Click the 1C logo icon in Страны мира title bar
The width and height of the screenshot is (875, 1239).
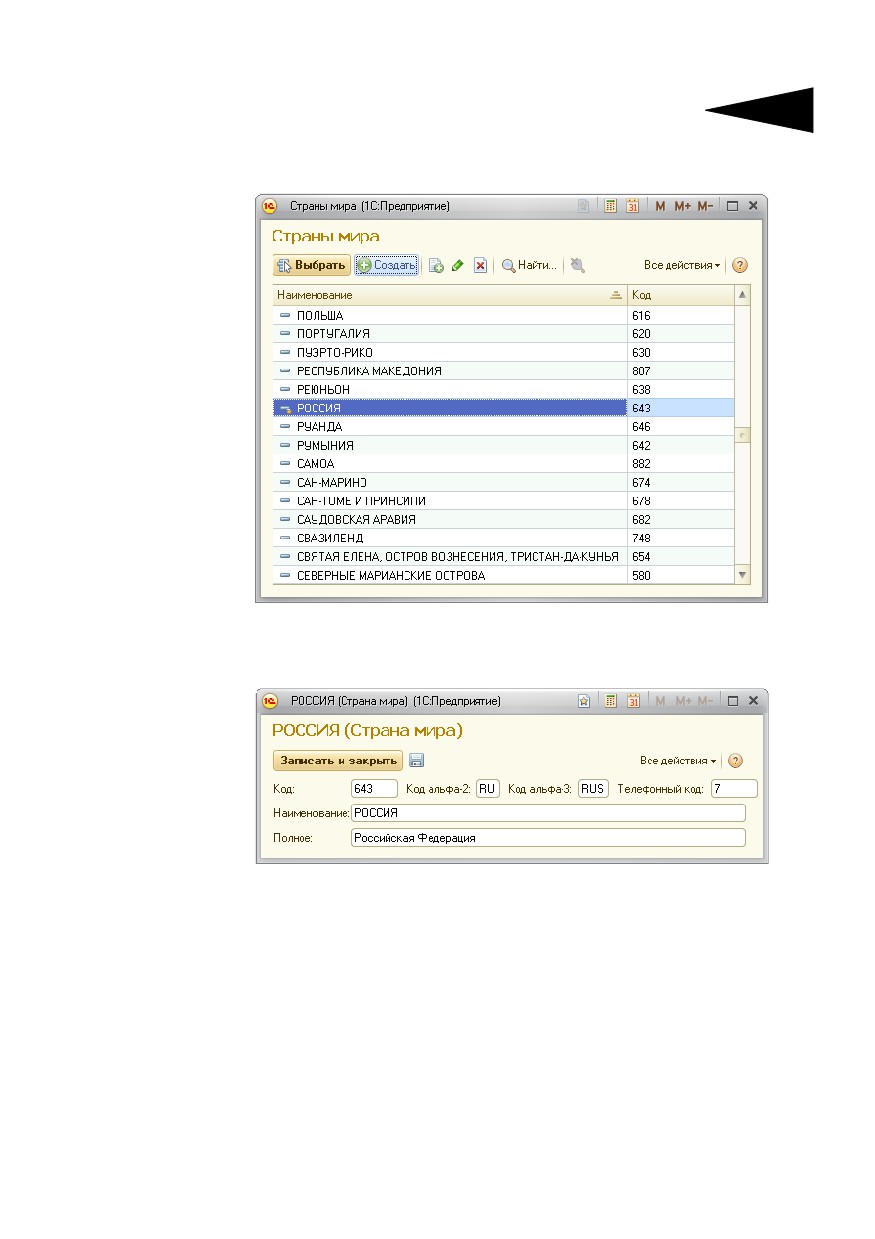[x=269, y=206]
